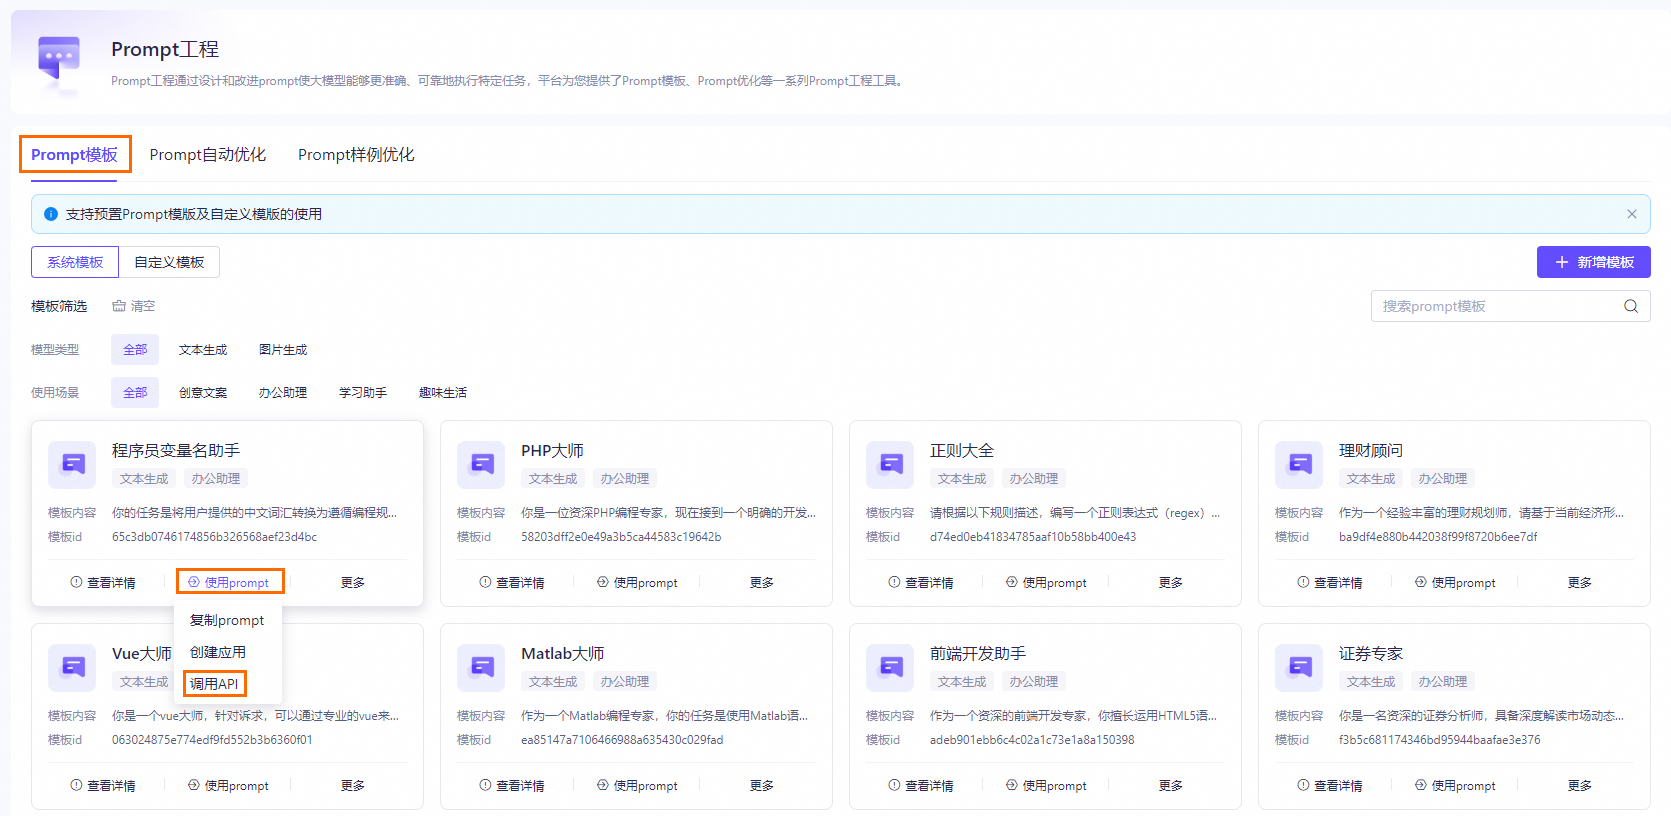Click template id 65c3db0746174856b326568aef23d4bc
Screen dimensions: 1671x816
[214, 537]
